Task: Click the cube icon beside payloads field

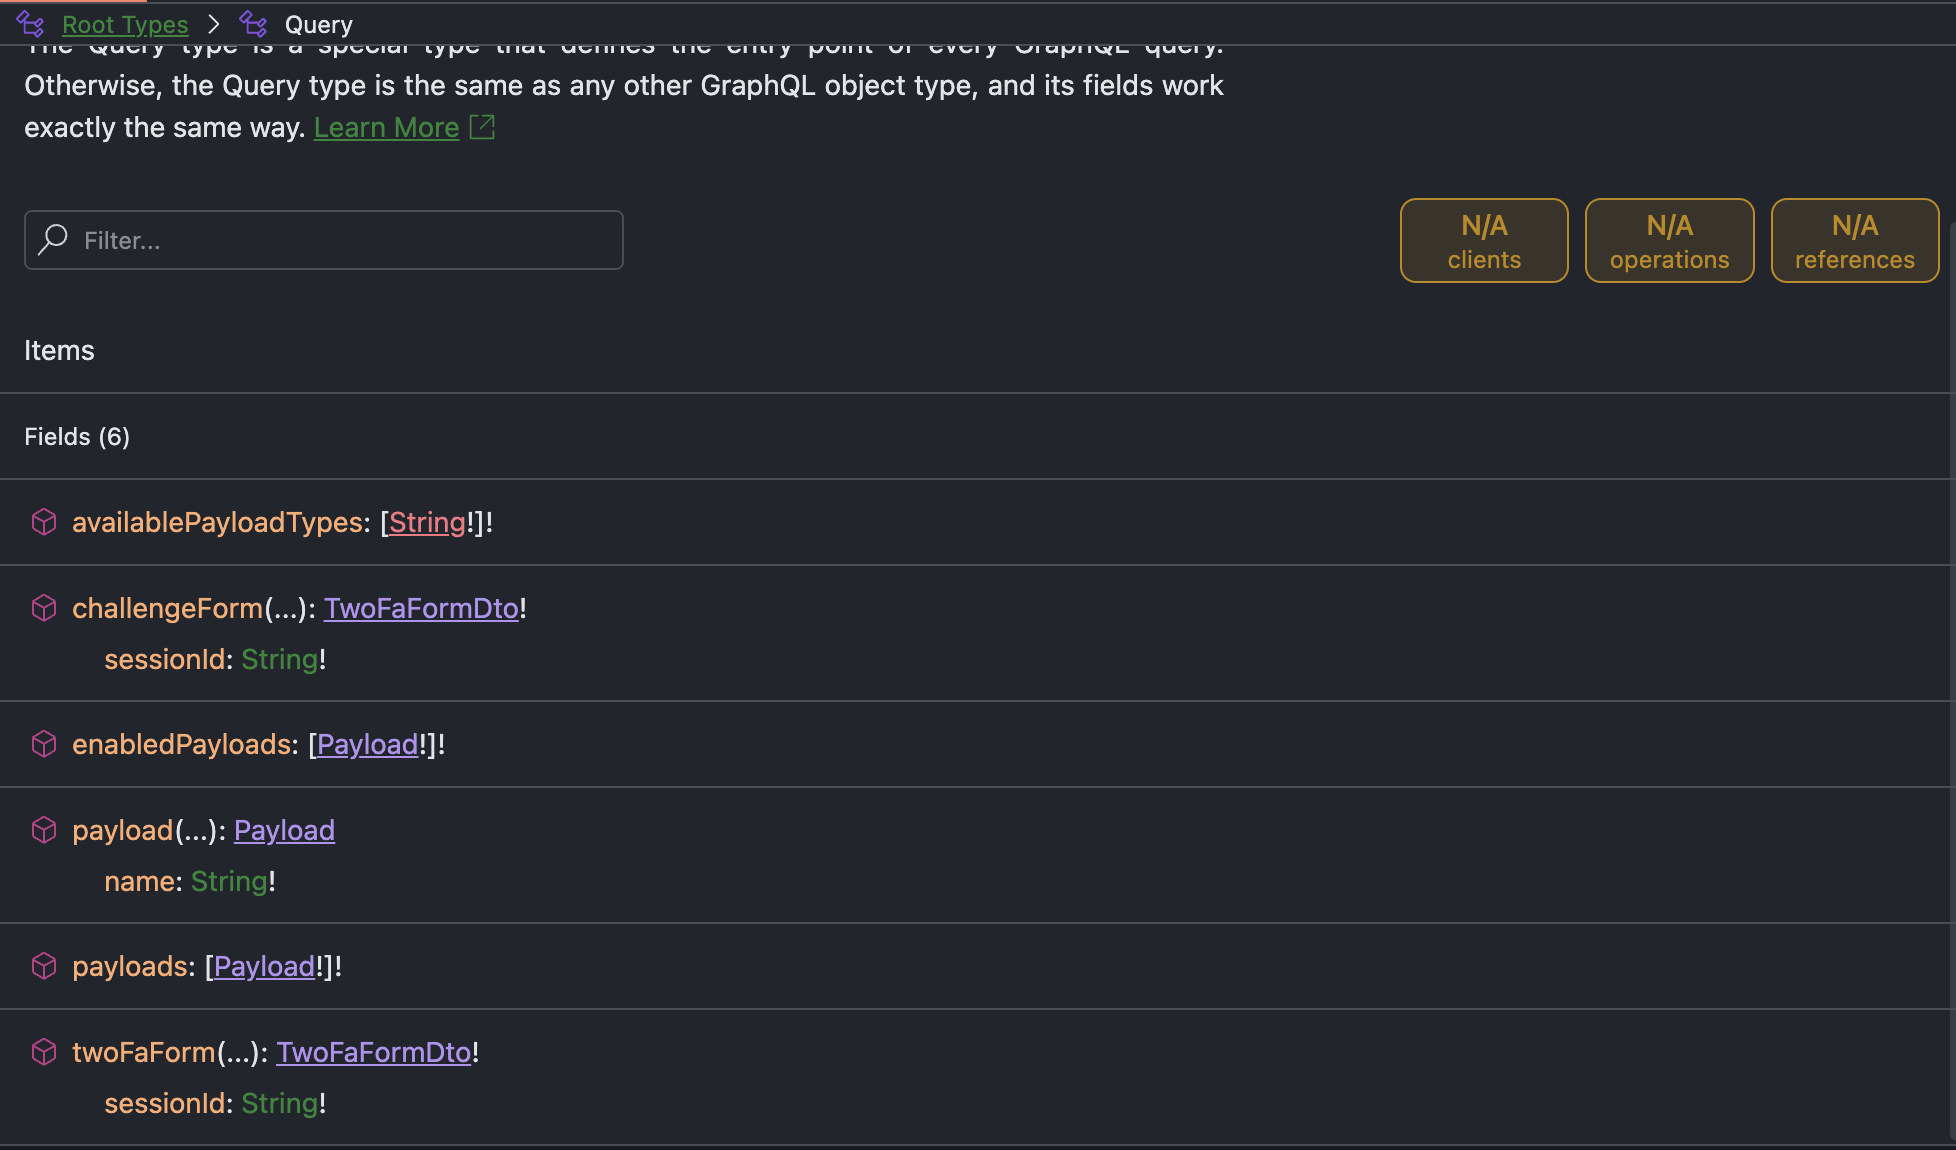Action: [x=44, y=966]
